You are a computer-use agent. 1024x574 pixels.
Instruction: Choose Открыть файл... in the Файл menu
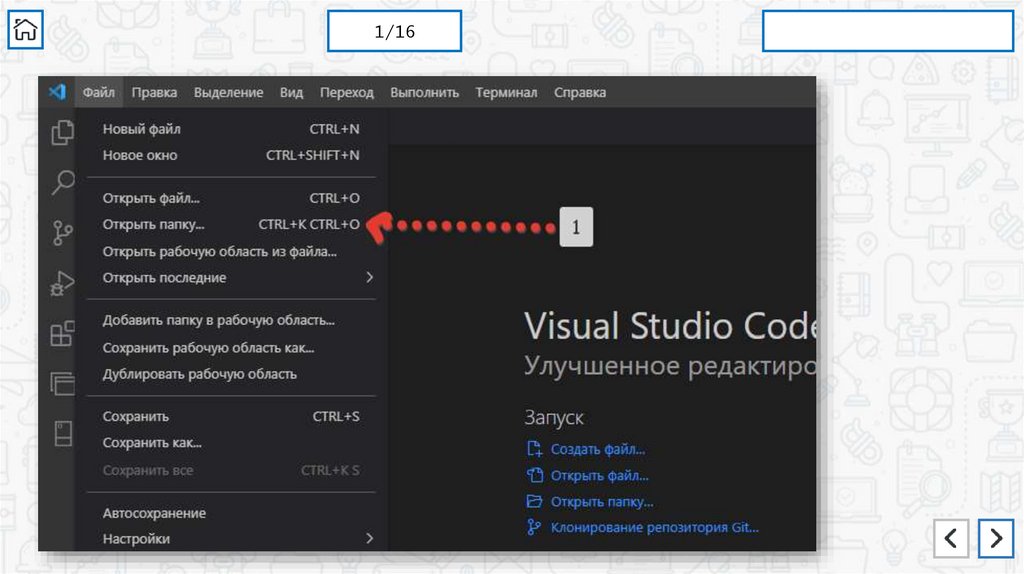[x=231, y=198]
